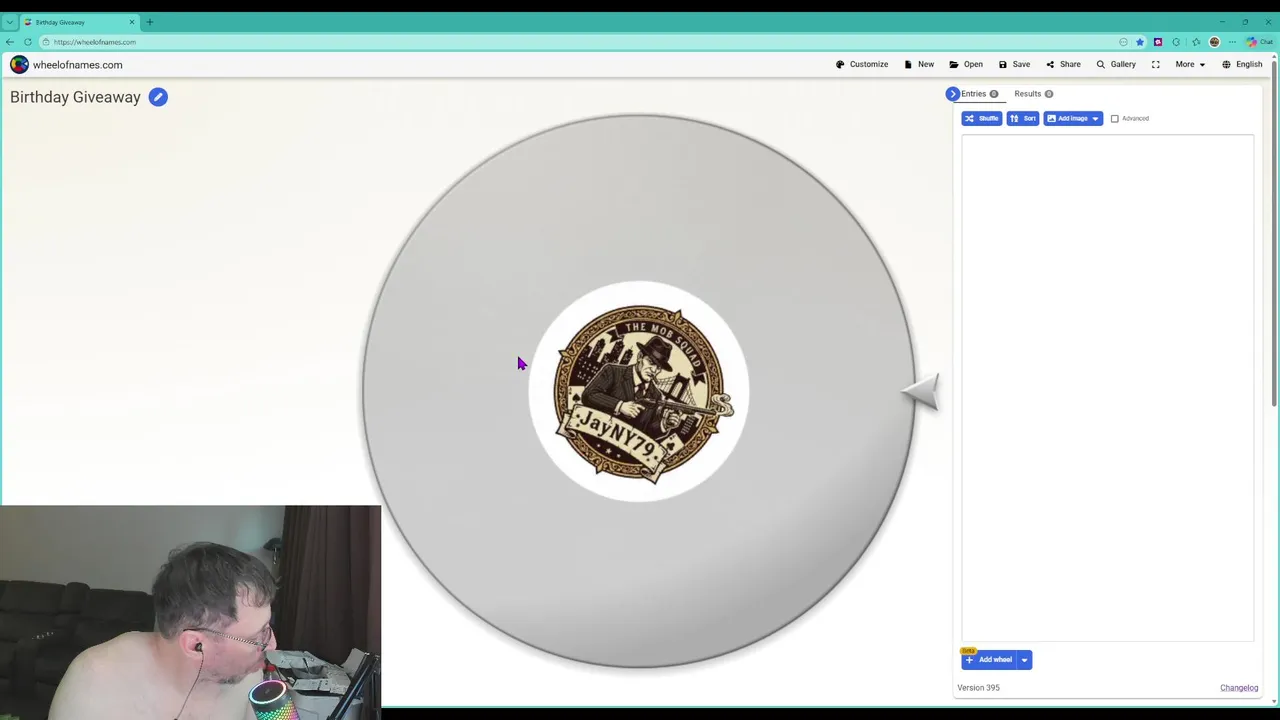Image resolution: width=1280 pixels, height=720 pixels.
Task: Open the tab list dropdown in browser
Action: pos(9,22)
